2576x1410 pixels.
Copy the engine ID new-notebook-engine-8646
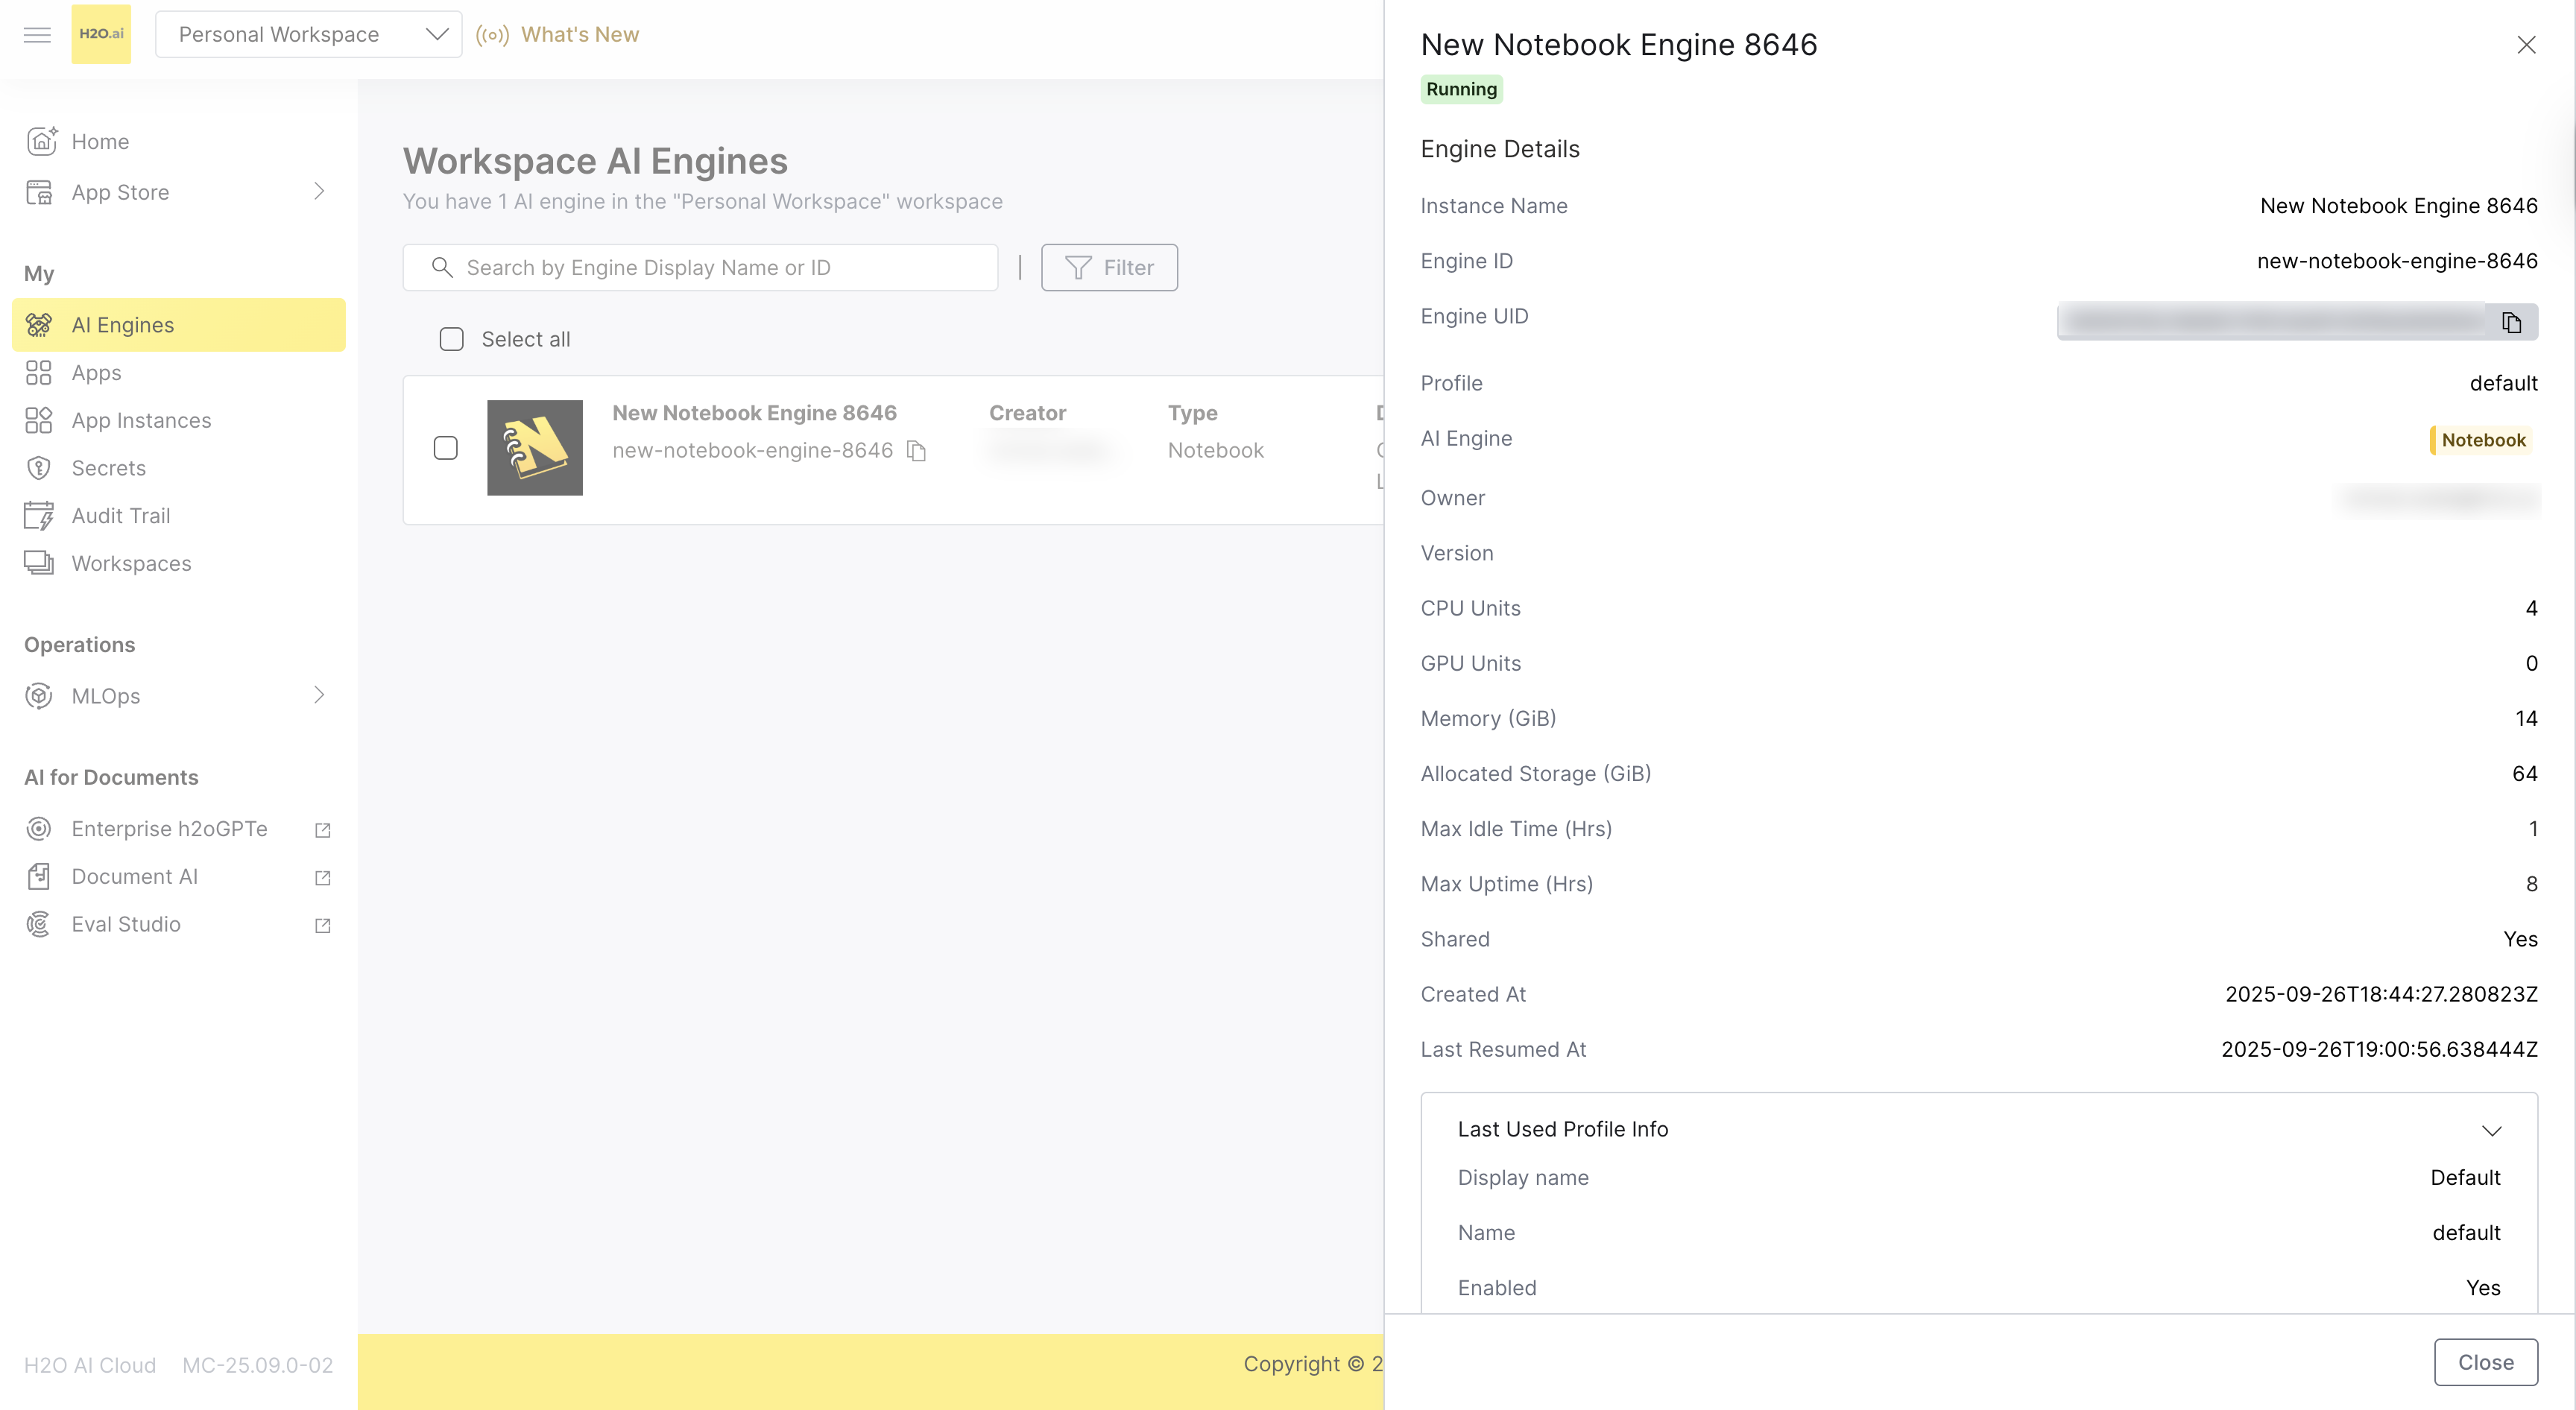coord(917,450)
